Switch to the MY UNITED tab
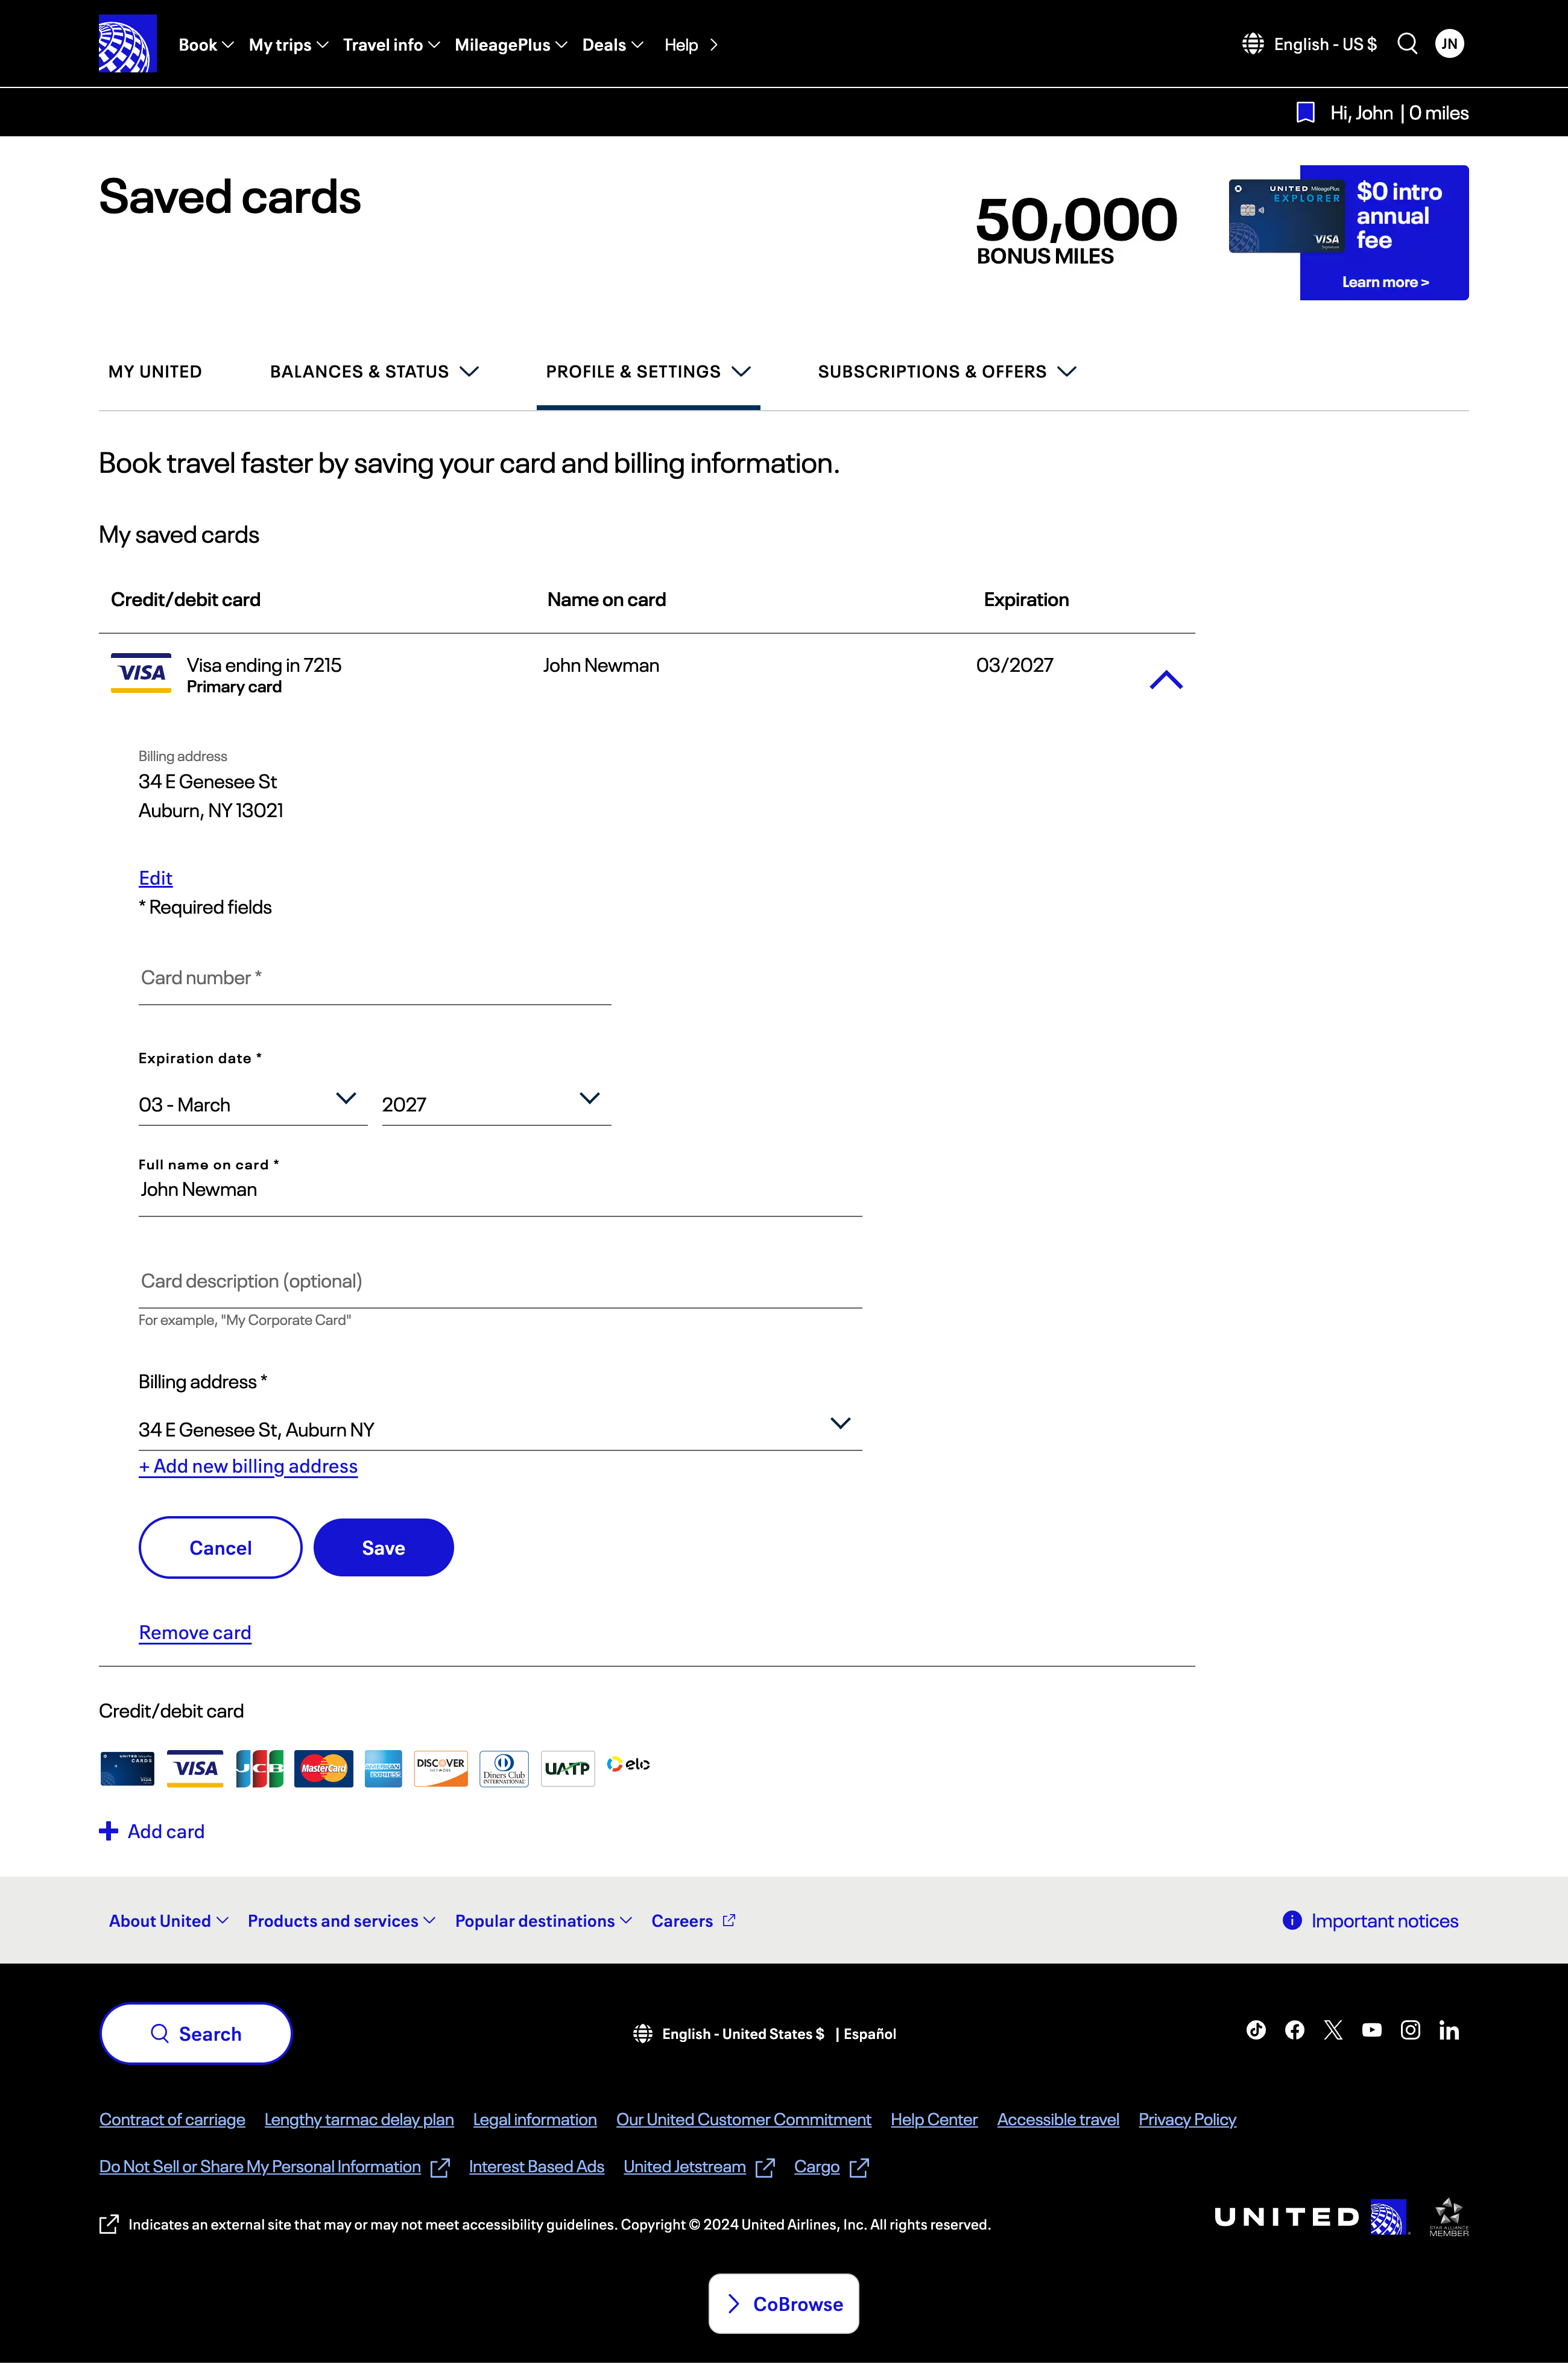This screenshot has height=2364, width=1568. pos(155,371)
